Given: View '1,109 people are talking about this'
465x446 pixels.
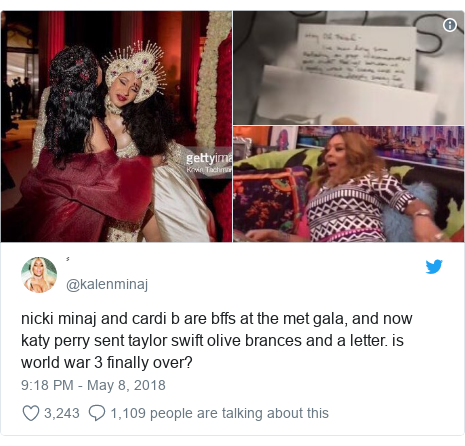Looking at the screenshot, I should pyautogui.click(x=219, y=413).
